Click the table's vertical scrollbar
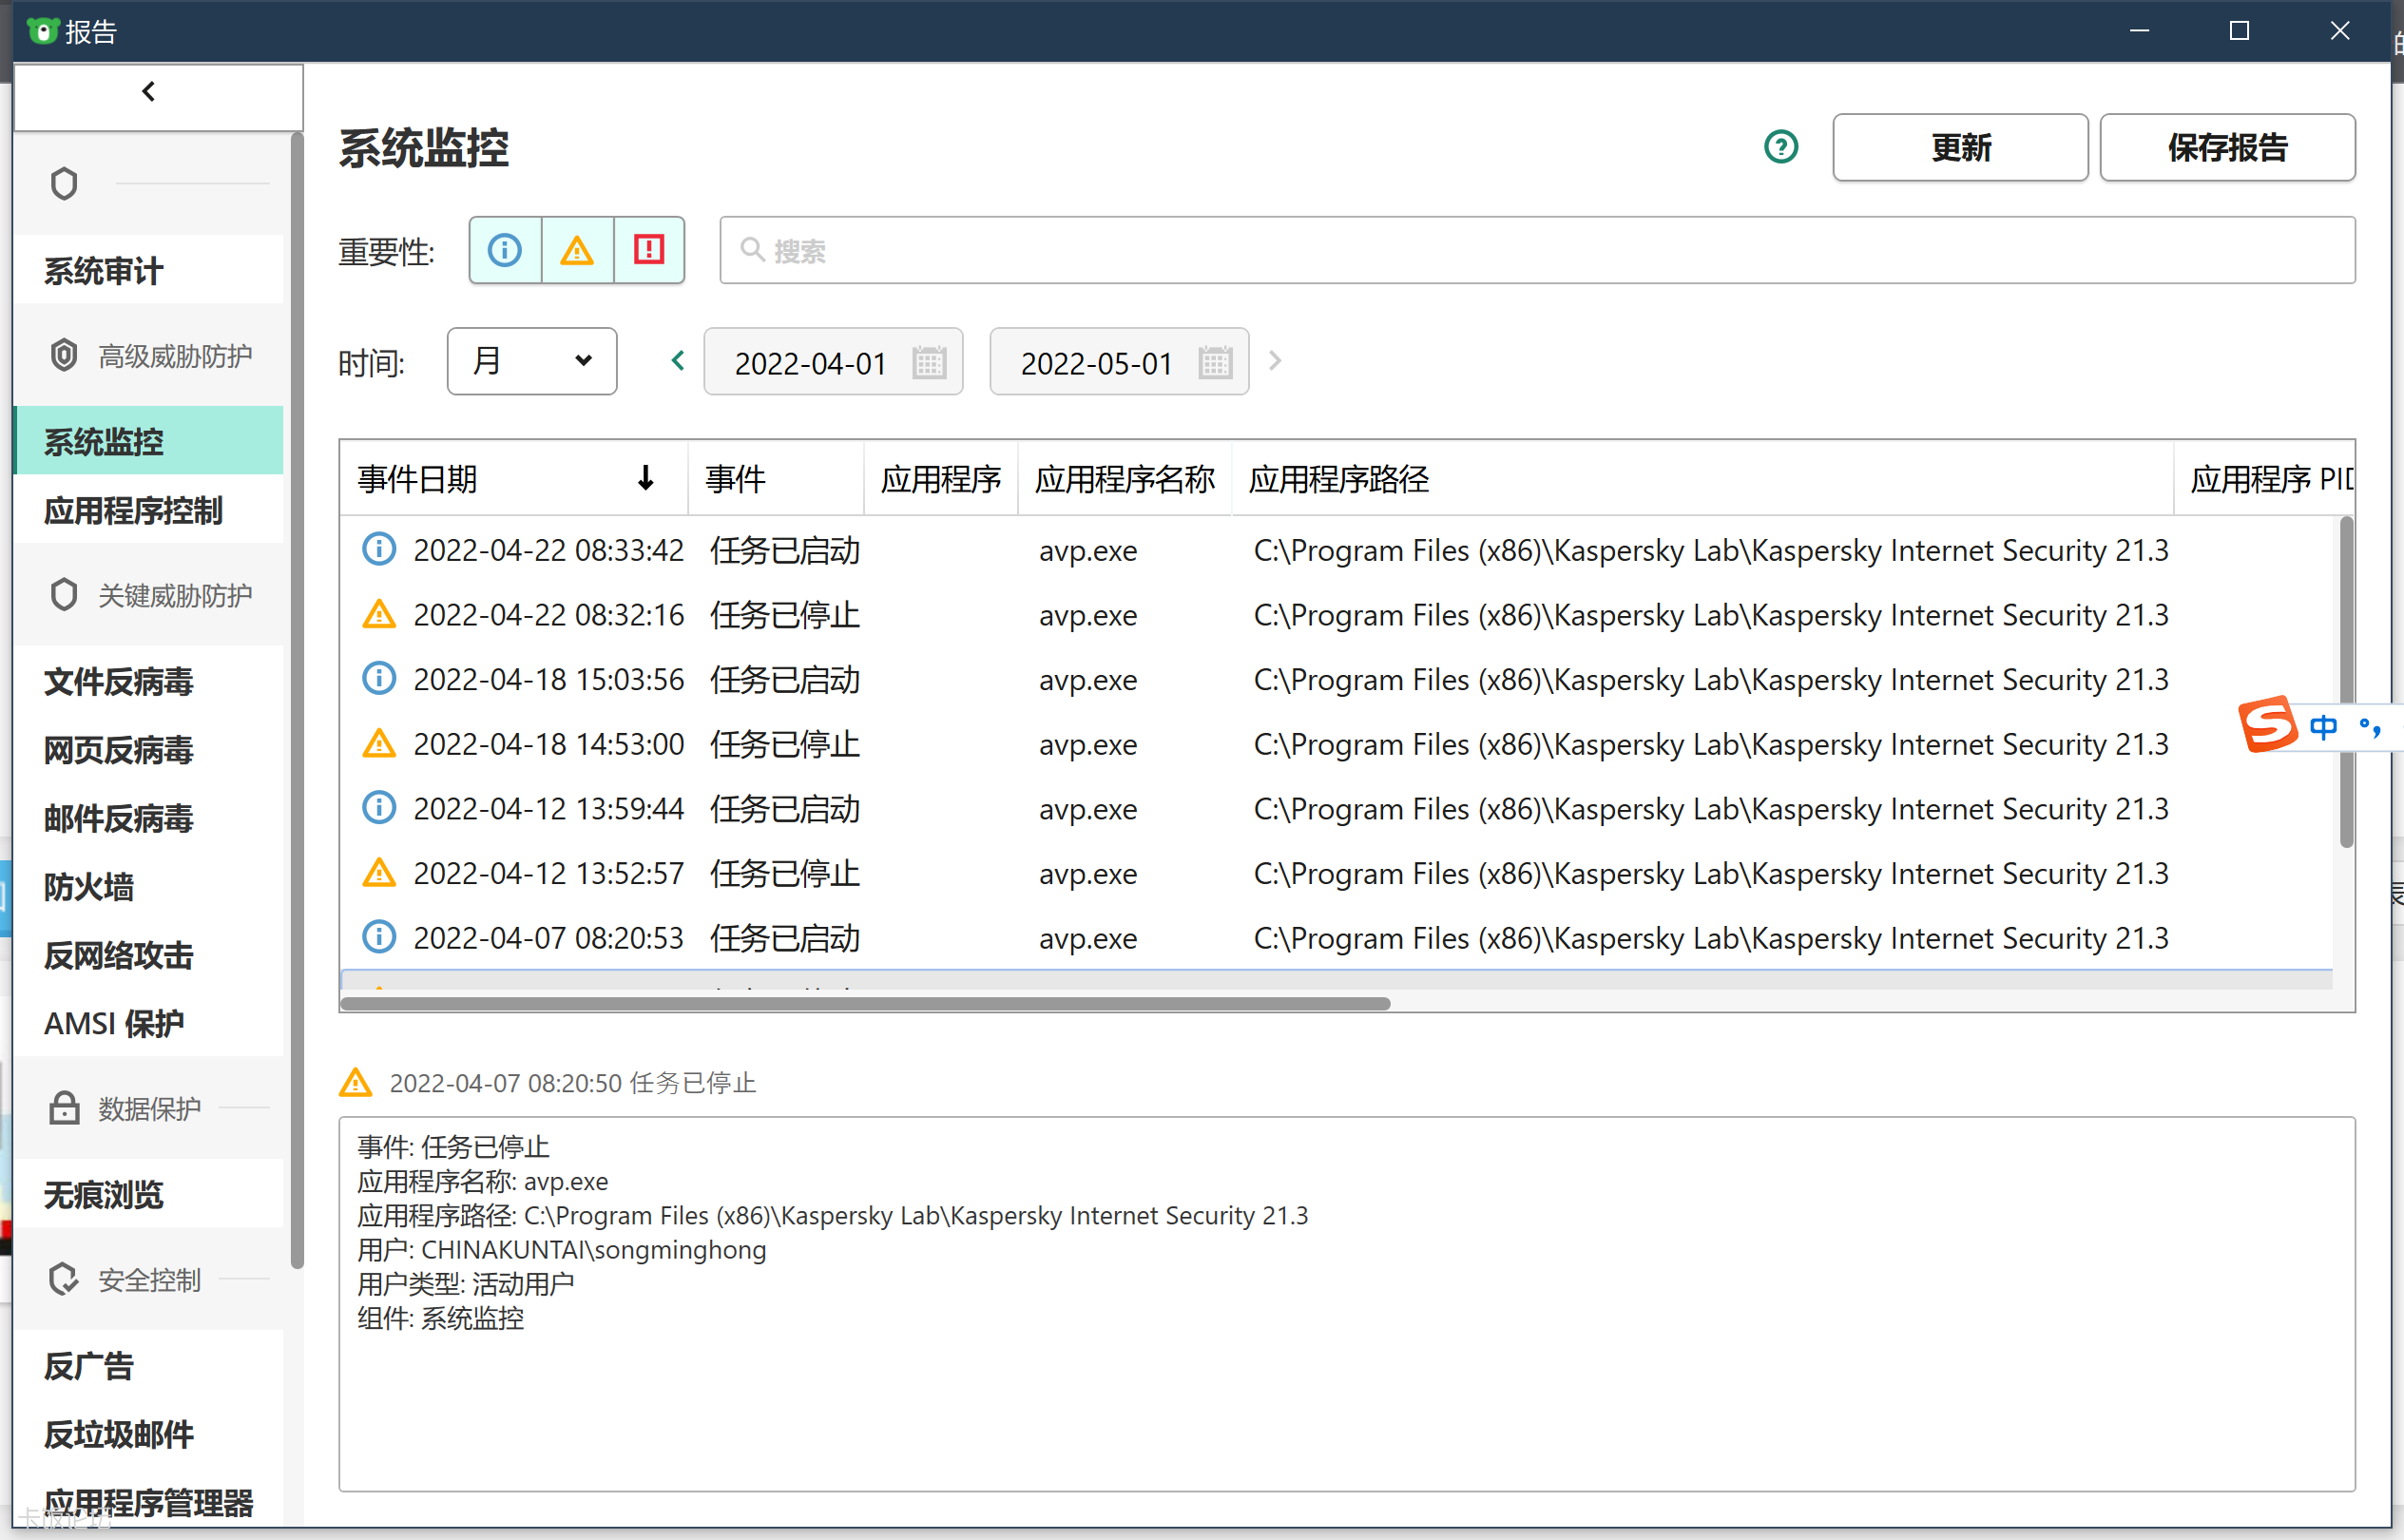Image resolution: width=2404 pixels, height=1540 pixels. point(2345,682)
